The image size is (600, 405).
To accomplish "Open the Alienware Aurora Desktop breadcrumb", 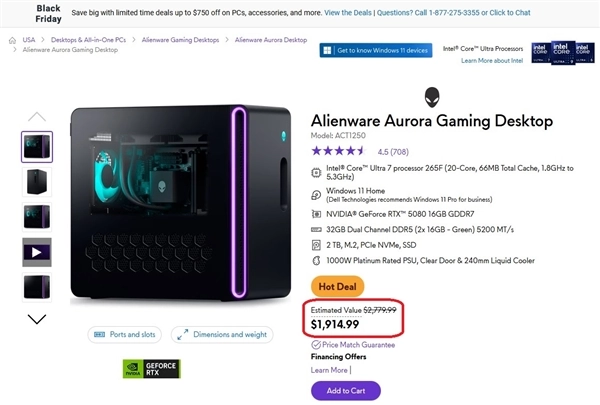I will (270, 40).
